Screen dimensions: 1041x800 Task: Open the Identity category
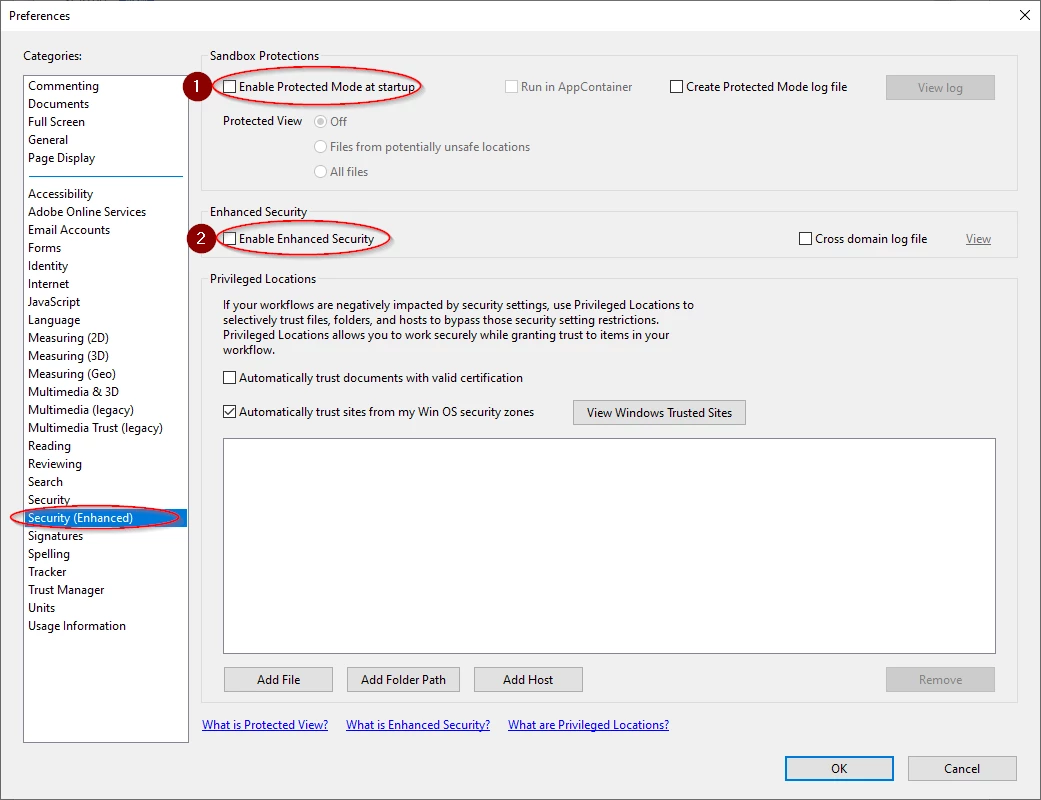pos(48,266)
